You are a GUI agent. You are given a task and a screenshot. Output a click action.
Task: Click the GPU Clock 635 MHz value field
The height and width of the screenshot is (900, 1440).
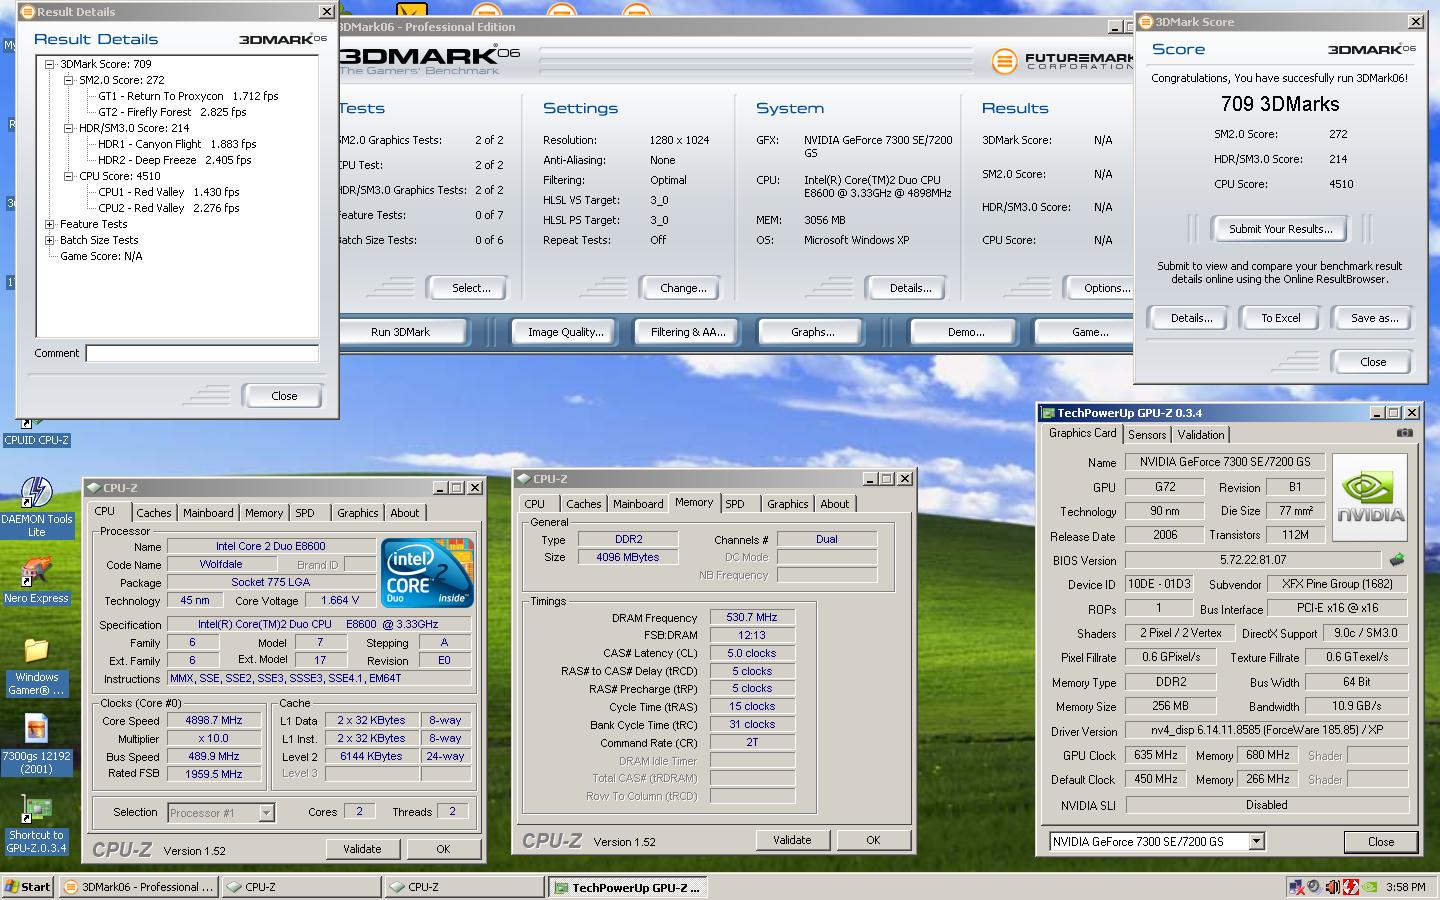pyautogui.click(x=1156, y=756)
